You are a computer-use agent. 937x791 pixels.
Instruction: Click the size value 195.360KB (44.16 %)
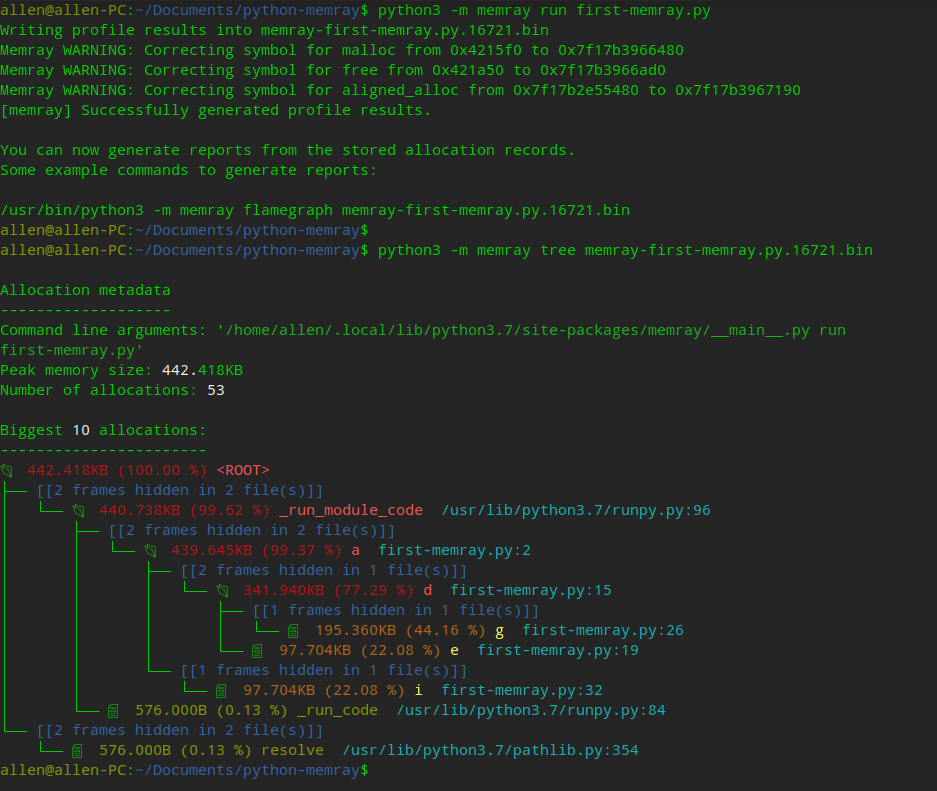pos(400,630)
